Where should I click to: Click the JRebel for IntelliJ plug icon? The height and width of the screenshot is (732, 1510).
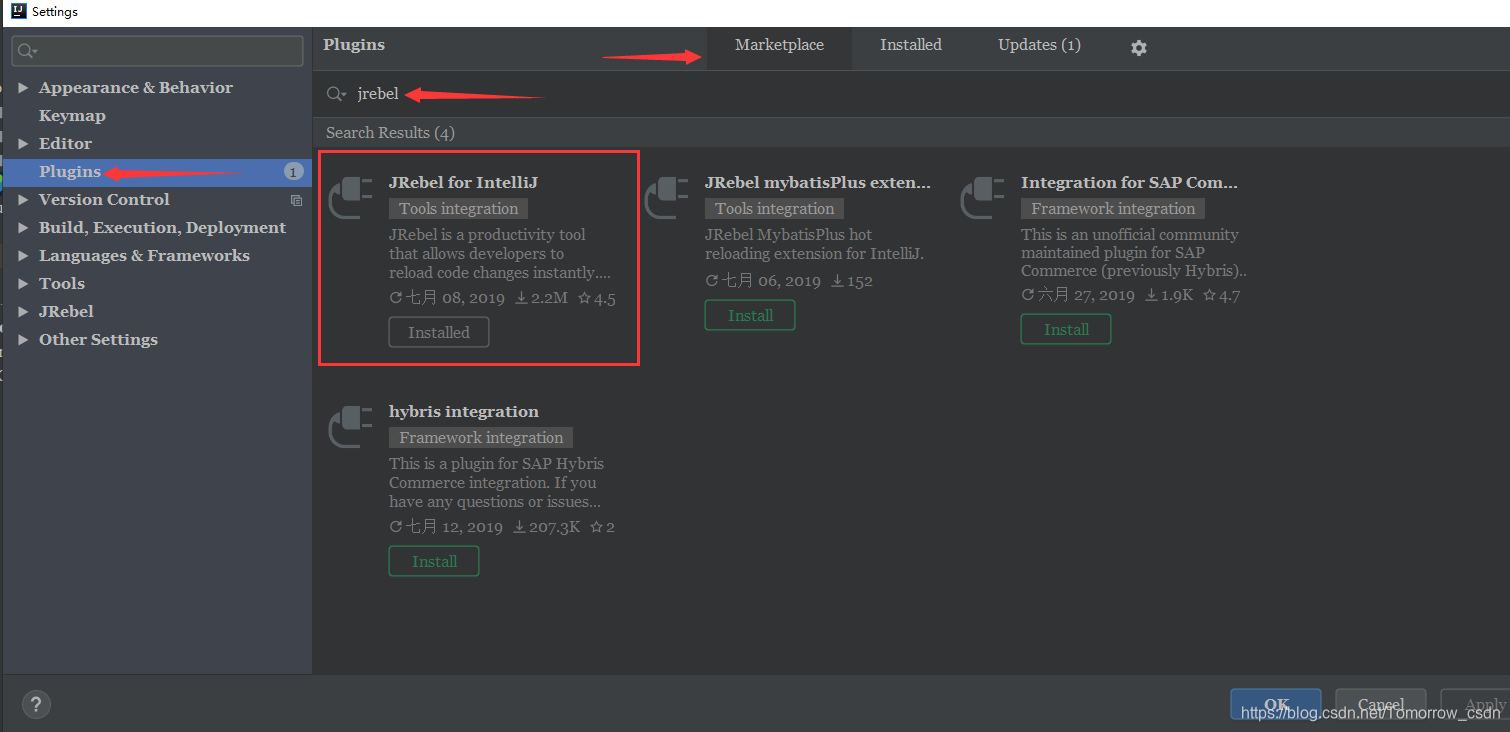pyautogui.click(x=350, y=198)
